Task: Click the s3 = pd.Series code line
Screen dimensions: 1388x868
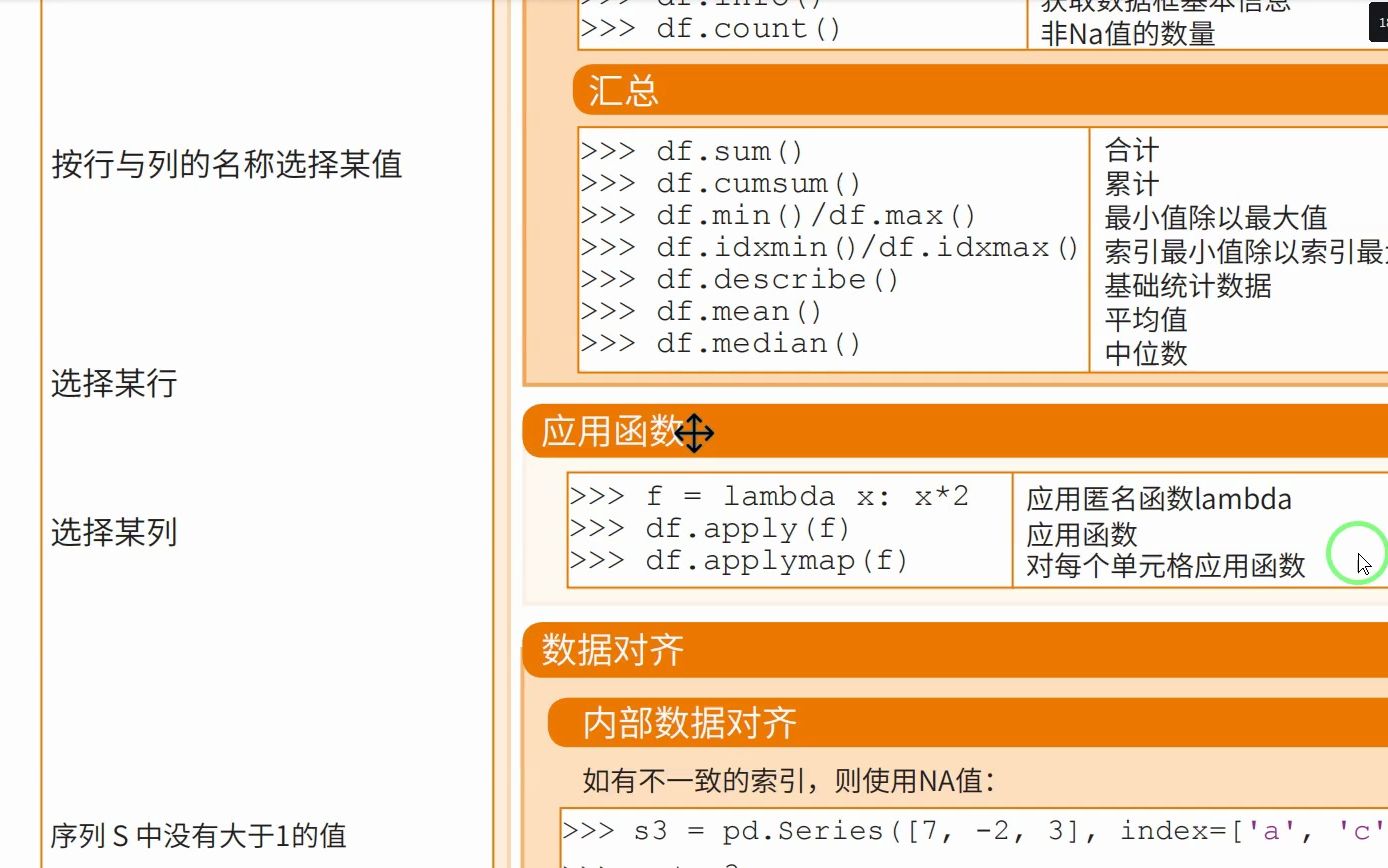Action: point(974,831)
